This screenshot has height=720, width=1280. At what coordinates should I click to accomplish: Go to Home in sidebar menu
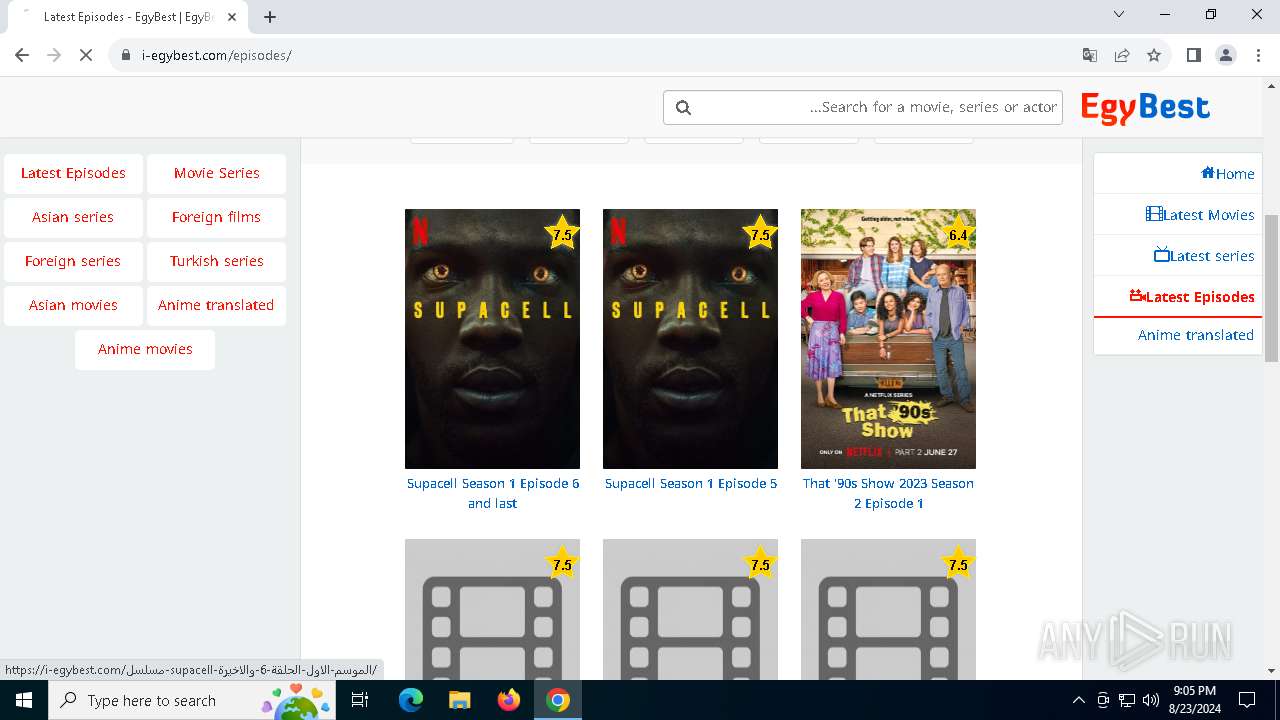pos(1178,174)
